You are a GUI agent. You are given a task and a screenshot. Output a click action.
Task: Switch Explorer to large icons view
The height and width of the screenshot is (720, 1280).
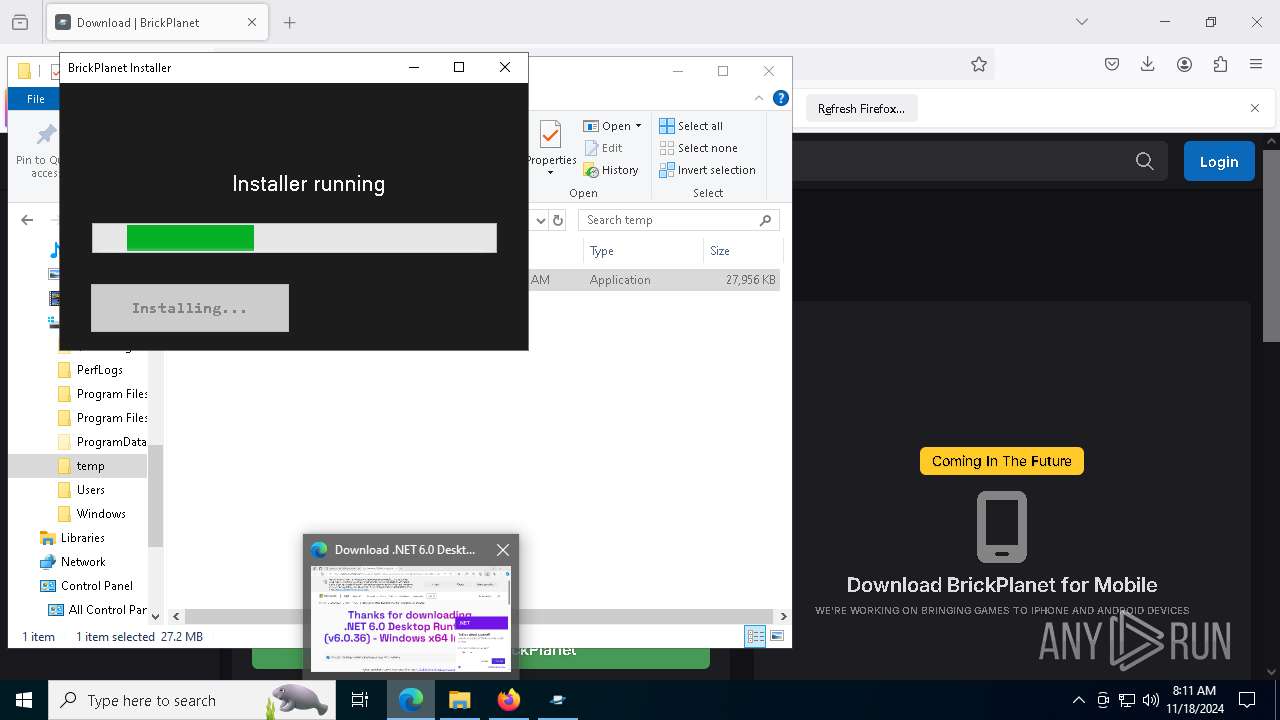coord(777,636)
